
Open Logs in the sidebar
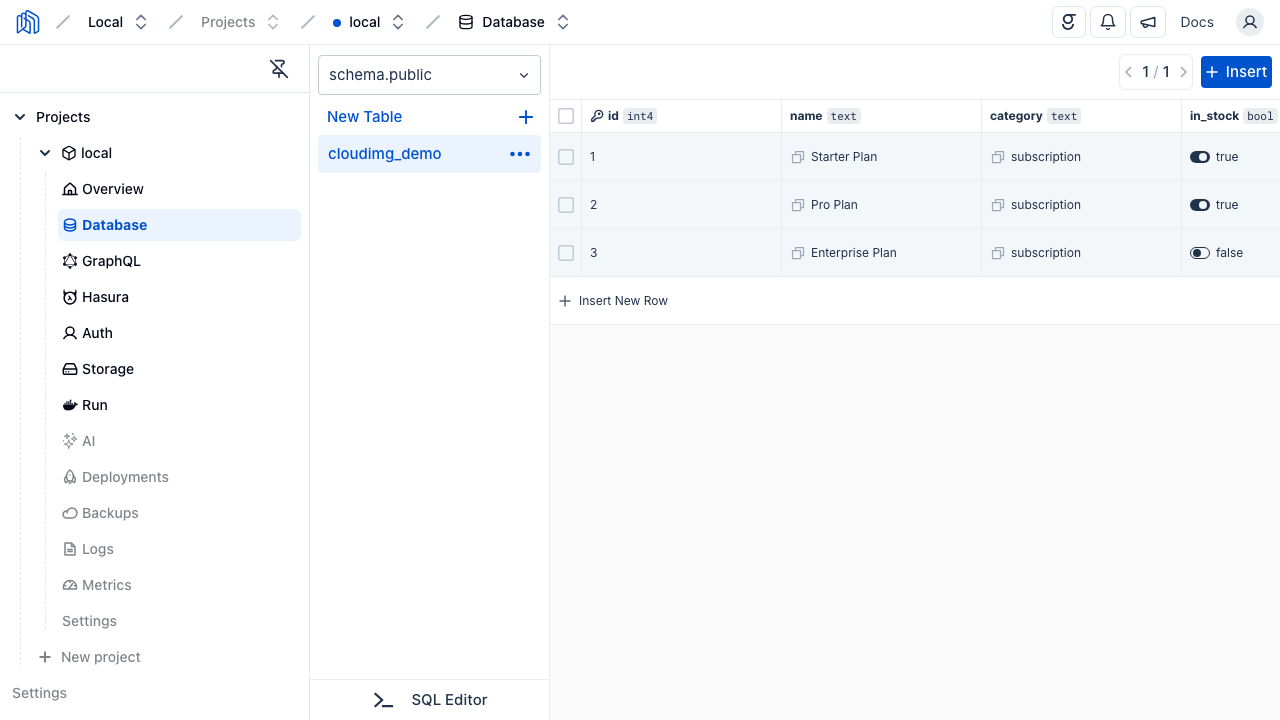pos(180,549)
